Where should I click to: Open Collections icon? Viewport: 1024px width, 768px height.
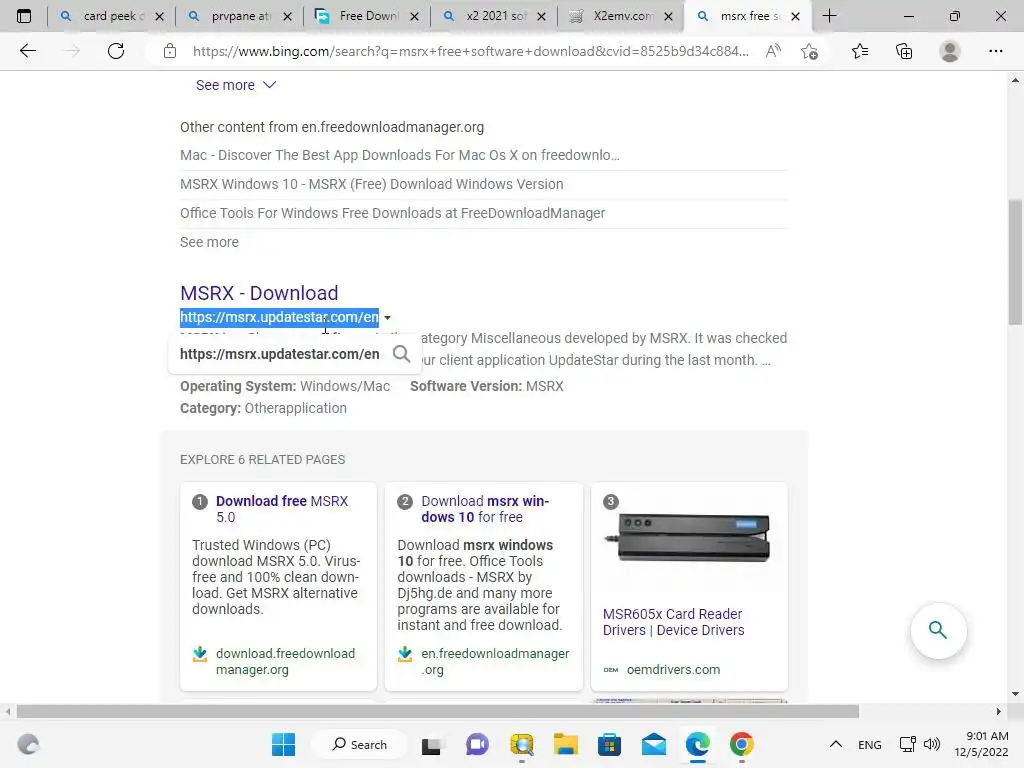click(x=904, y=51)
